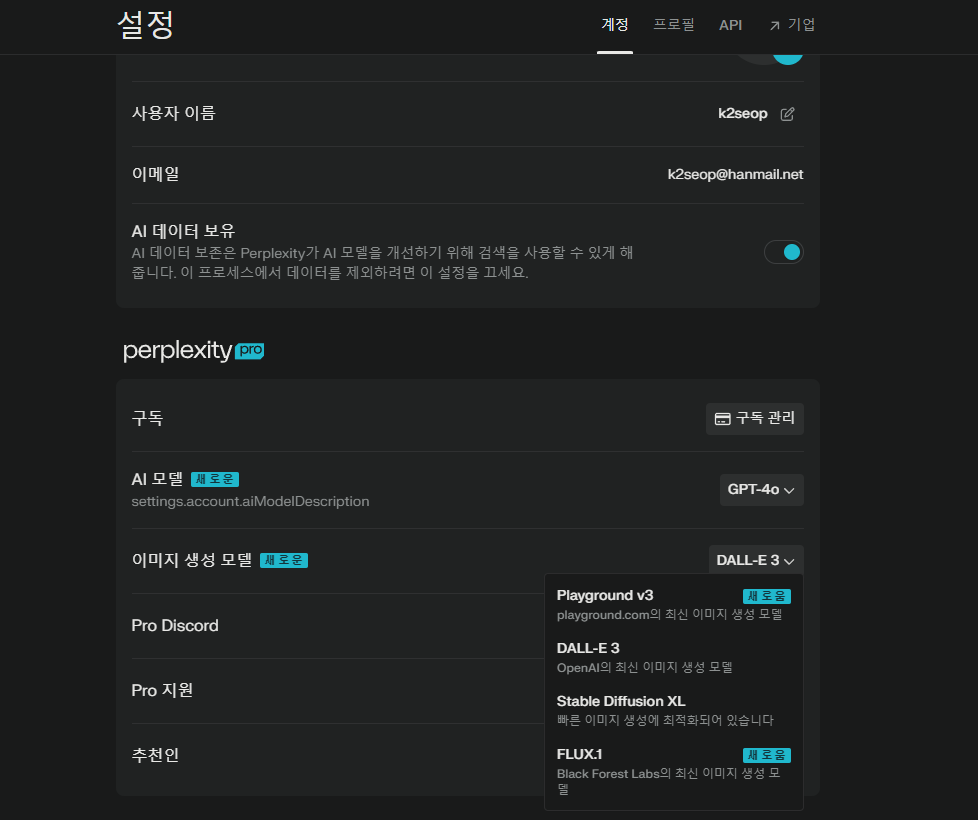
Task: Open the API tab
Action: pos(730,25)
